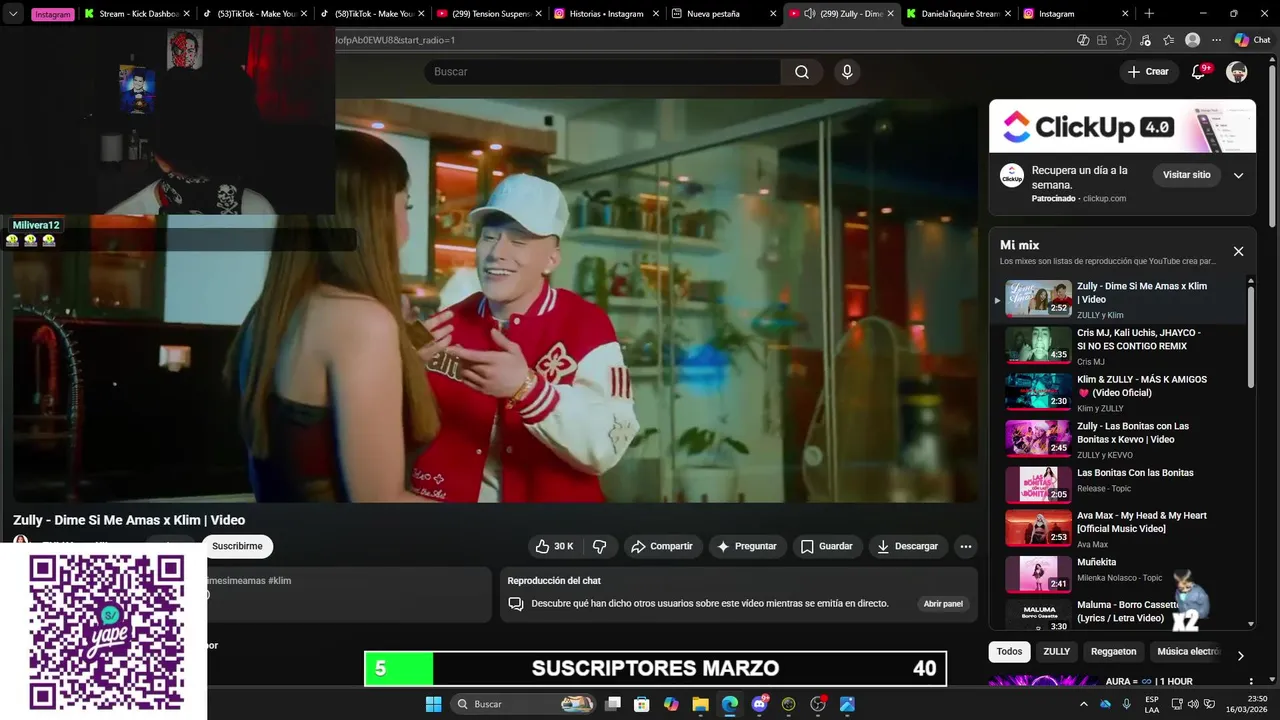Image resolution: width=1280 pixels, height=720 pixels.
Task: Click the Preguntar button
Action: 747,546
